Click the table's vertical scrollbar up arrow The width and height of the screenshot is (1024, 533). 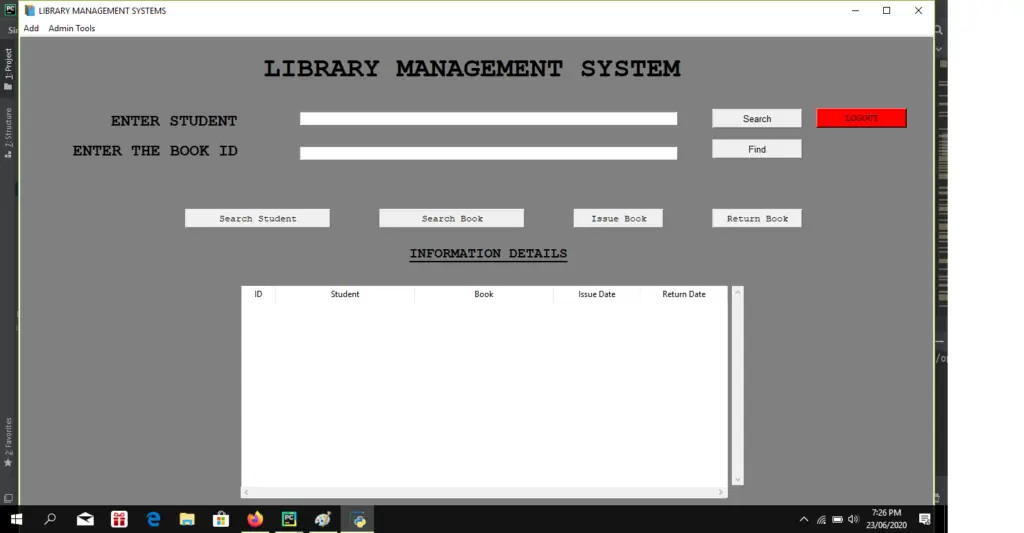pos(737,292)
